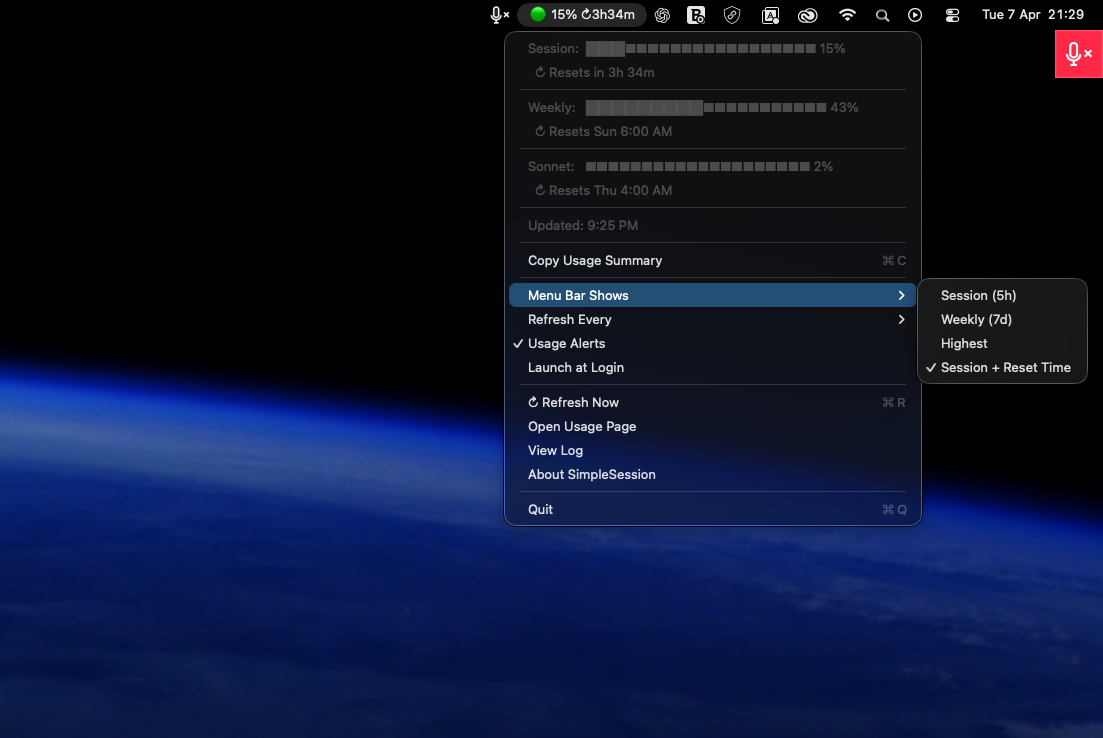Select Highest display option

1002,343
